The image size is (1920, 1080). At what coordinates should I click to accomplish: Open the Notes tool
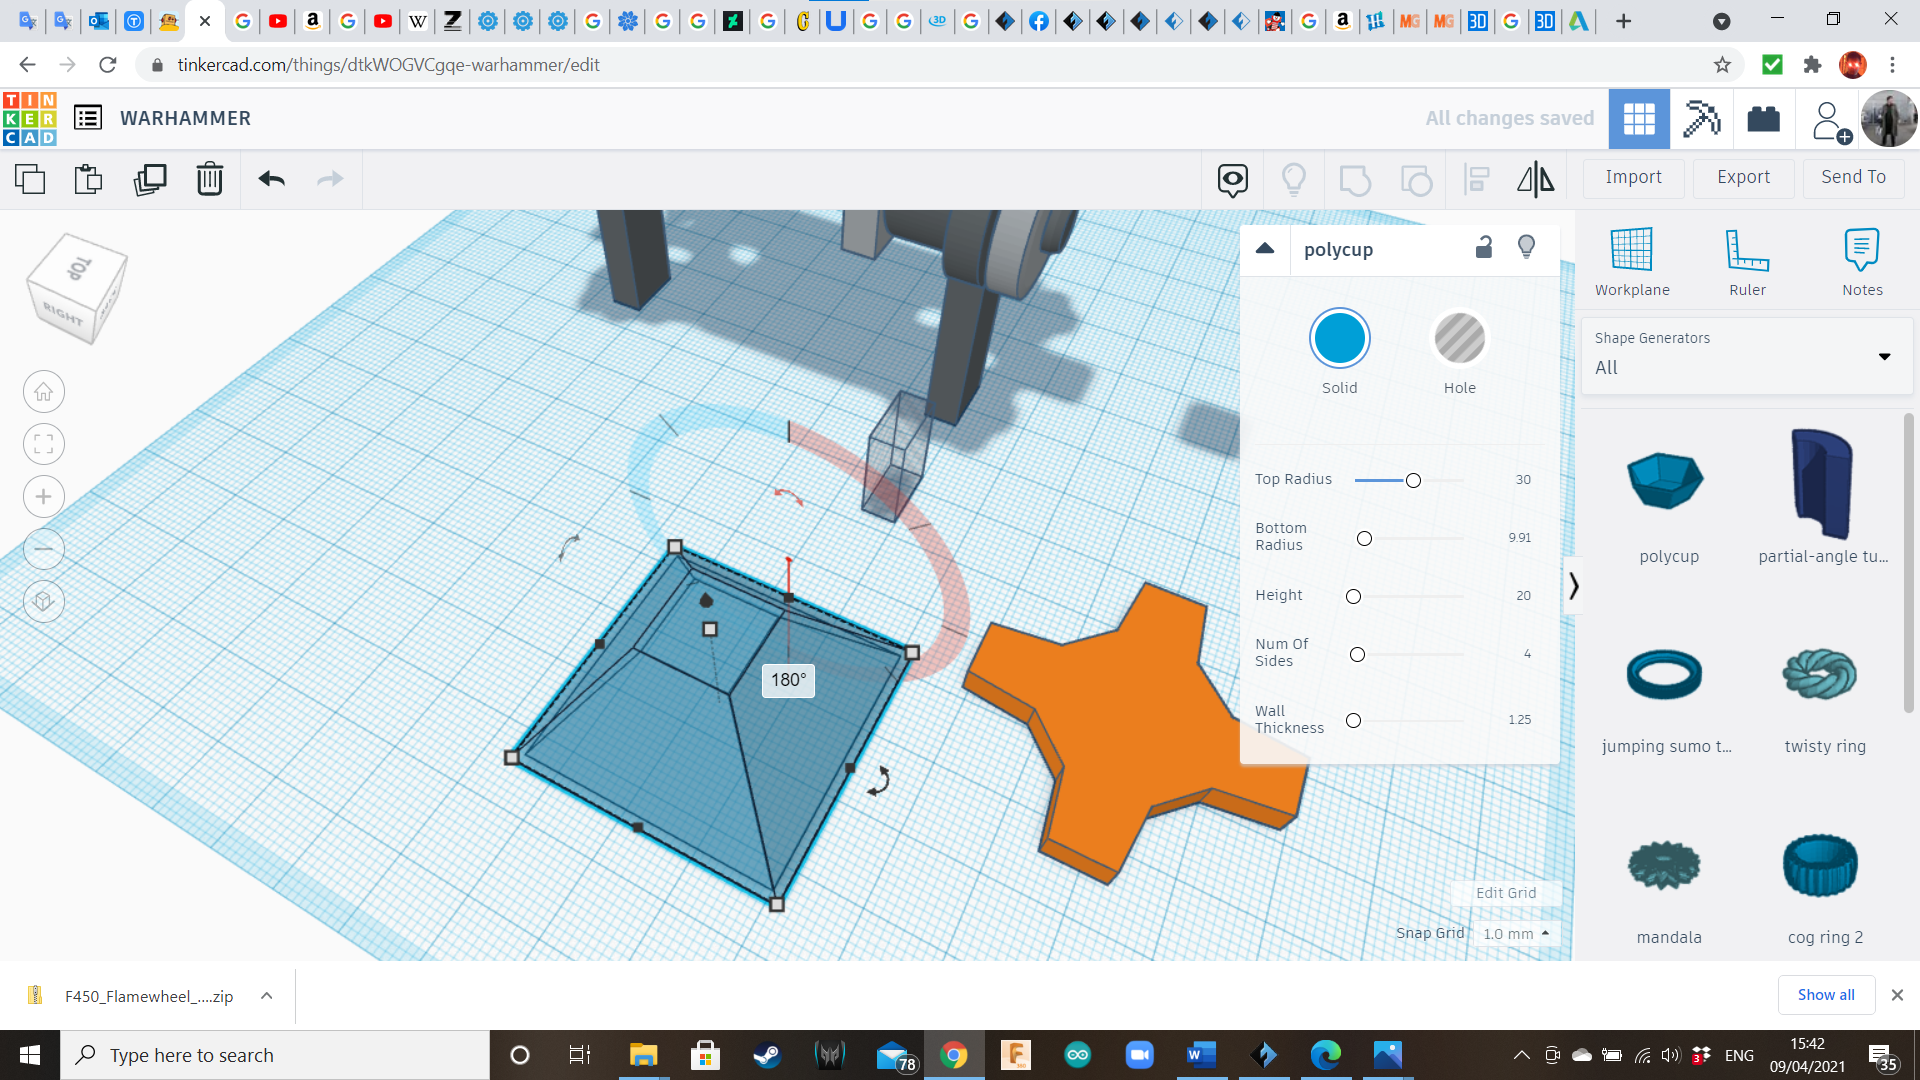(x=1861, y=262)
